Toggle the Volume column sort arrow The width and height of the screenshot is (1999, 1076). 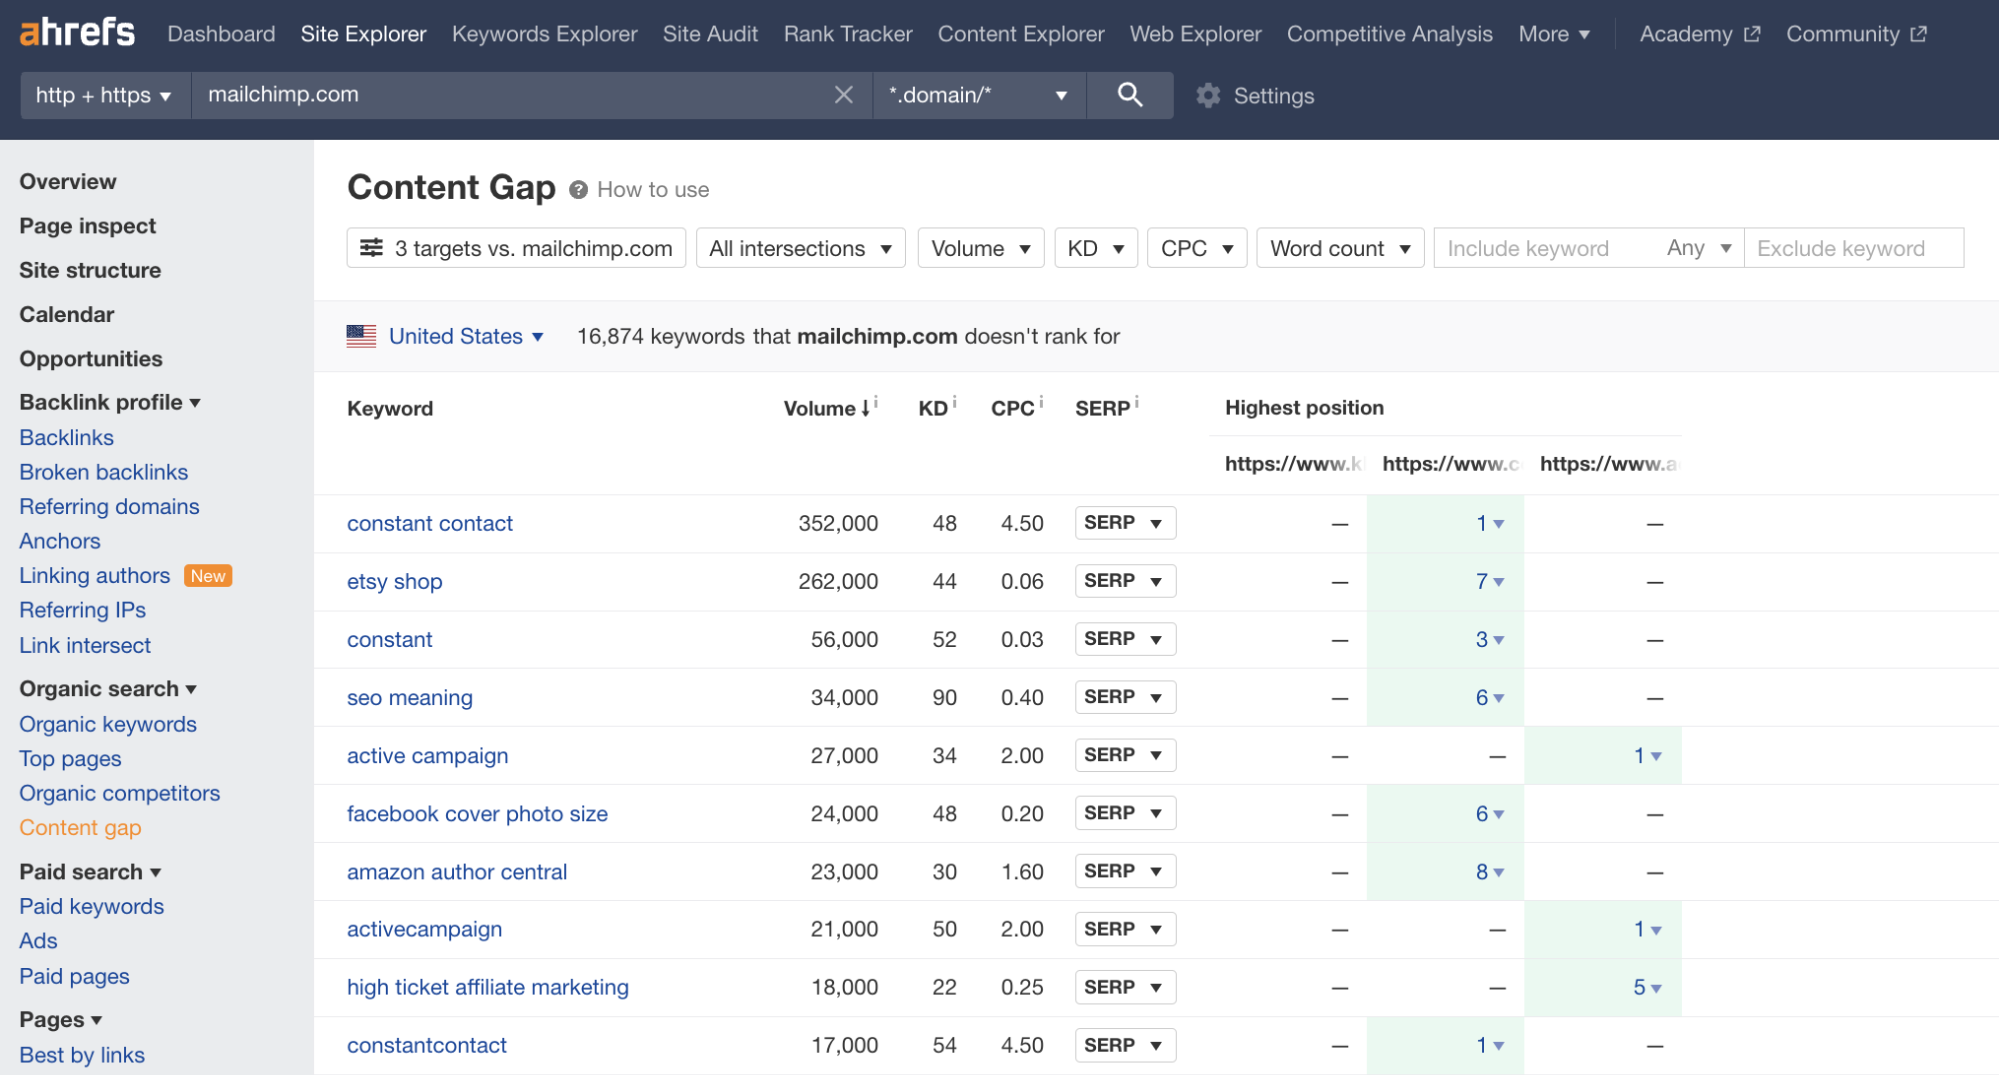pyautogui.click(x=863, y=407)
